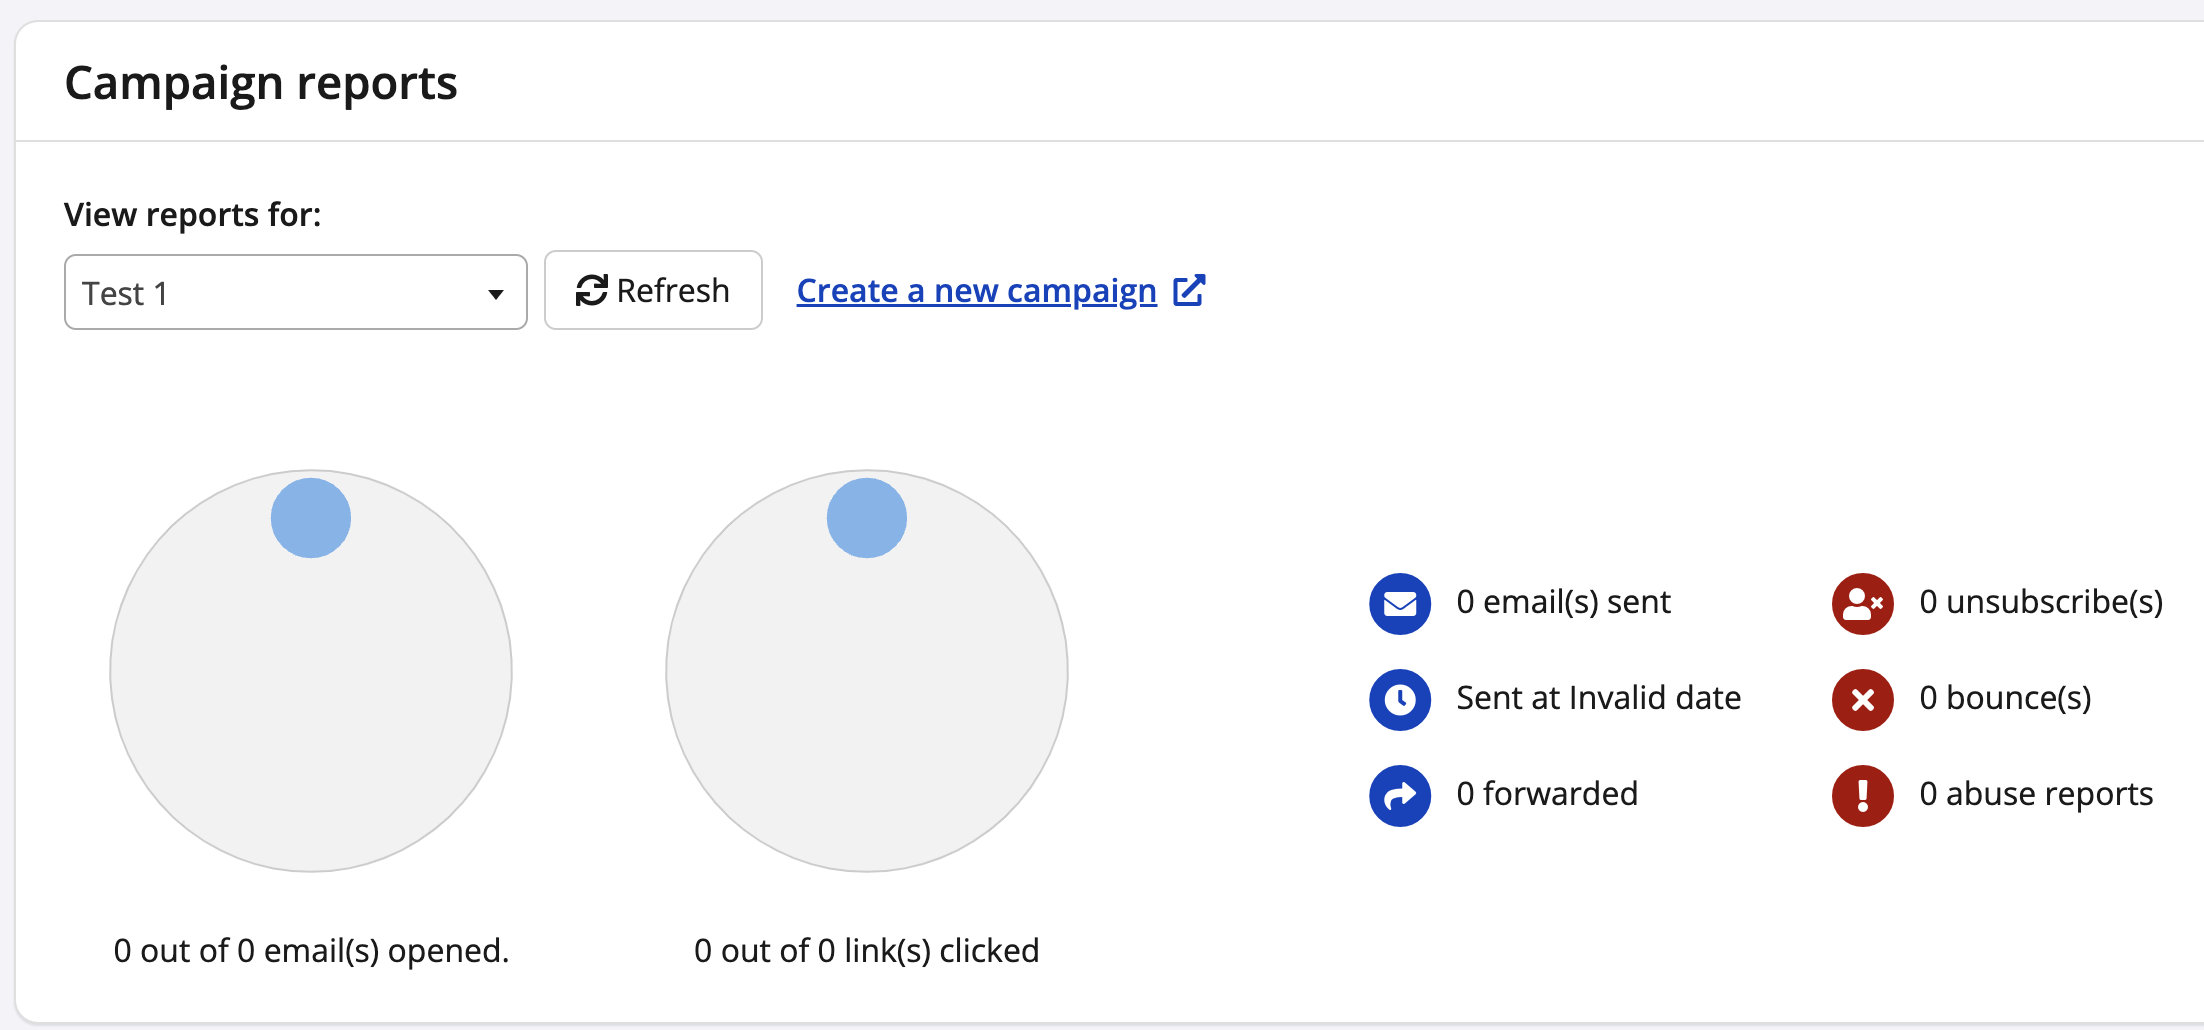
Task: Click the emails opened pie chart
Action: pyautogui.click(x=311, y=700)
